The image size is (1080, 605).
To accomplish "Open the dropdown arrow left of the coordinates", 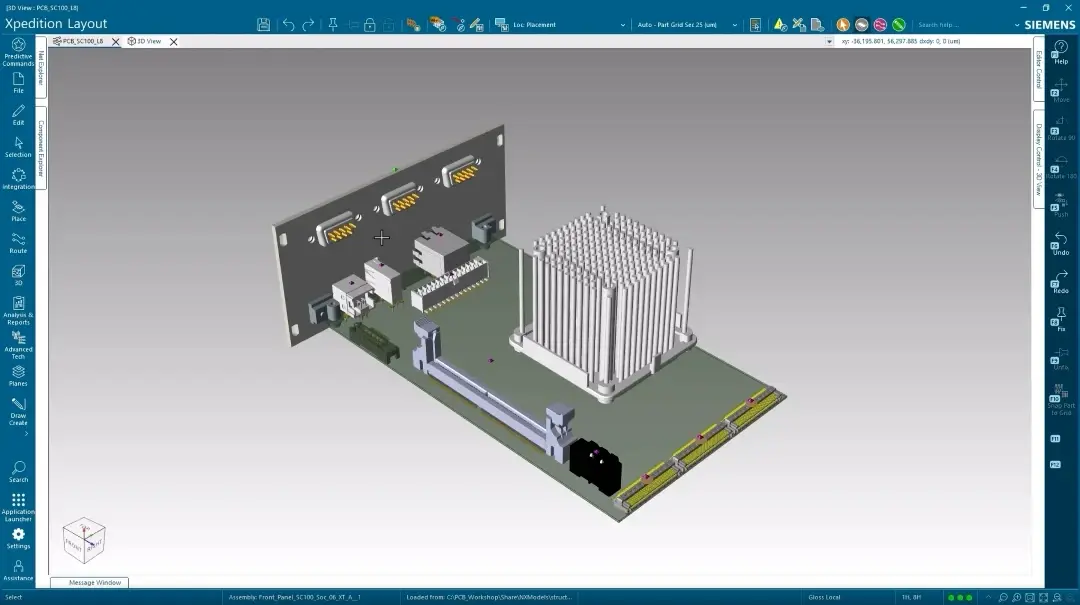I will pyautogui.click(x=829, y=41).
